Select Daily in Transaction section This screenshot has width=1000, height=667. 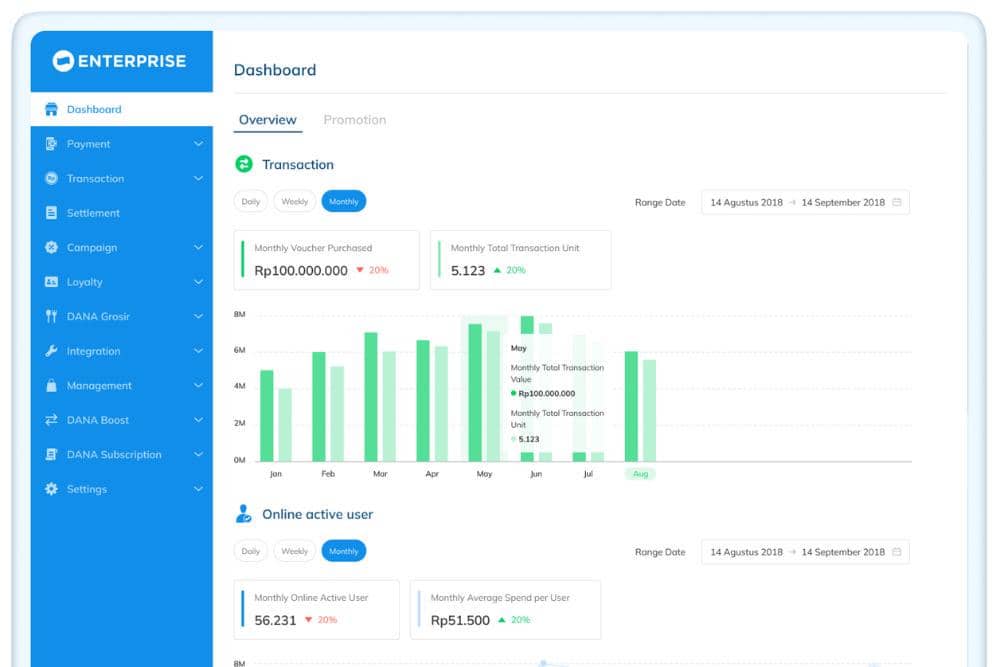tap(250, 202)
